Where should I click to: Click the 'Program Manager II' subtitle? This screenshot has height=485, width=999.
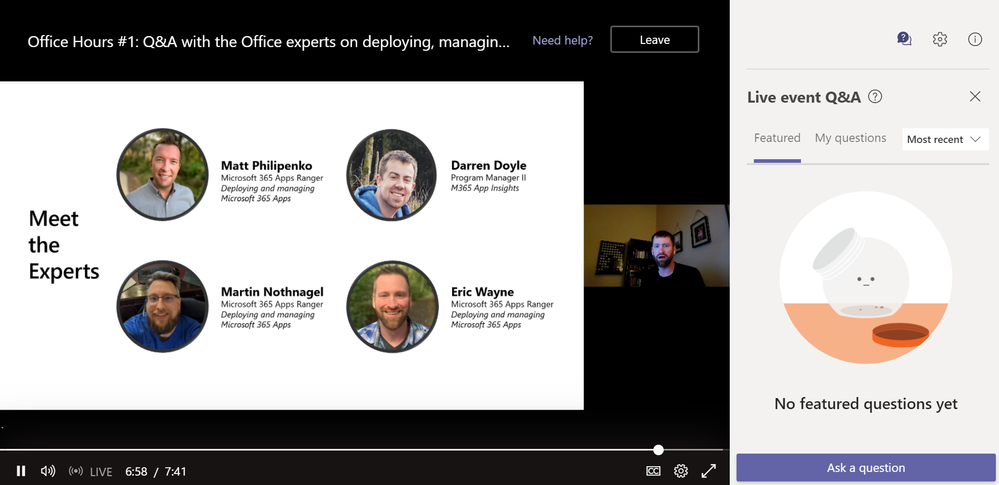tap(488, 178)
